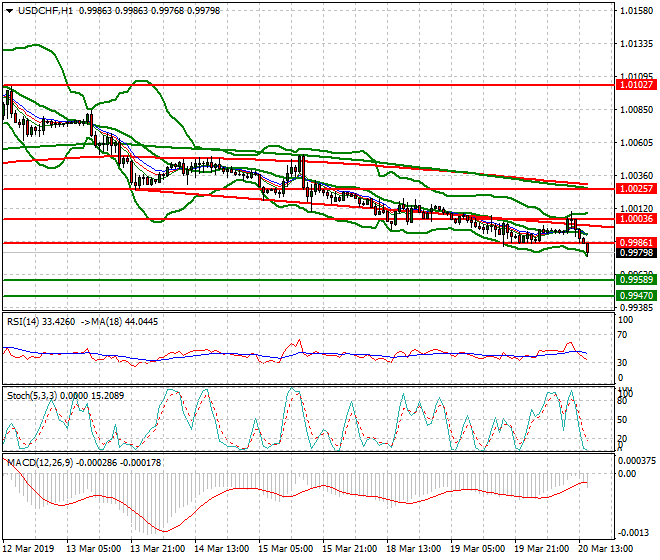Select the Stochastic scale value 50

point(622,420)
